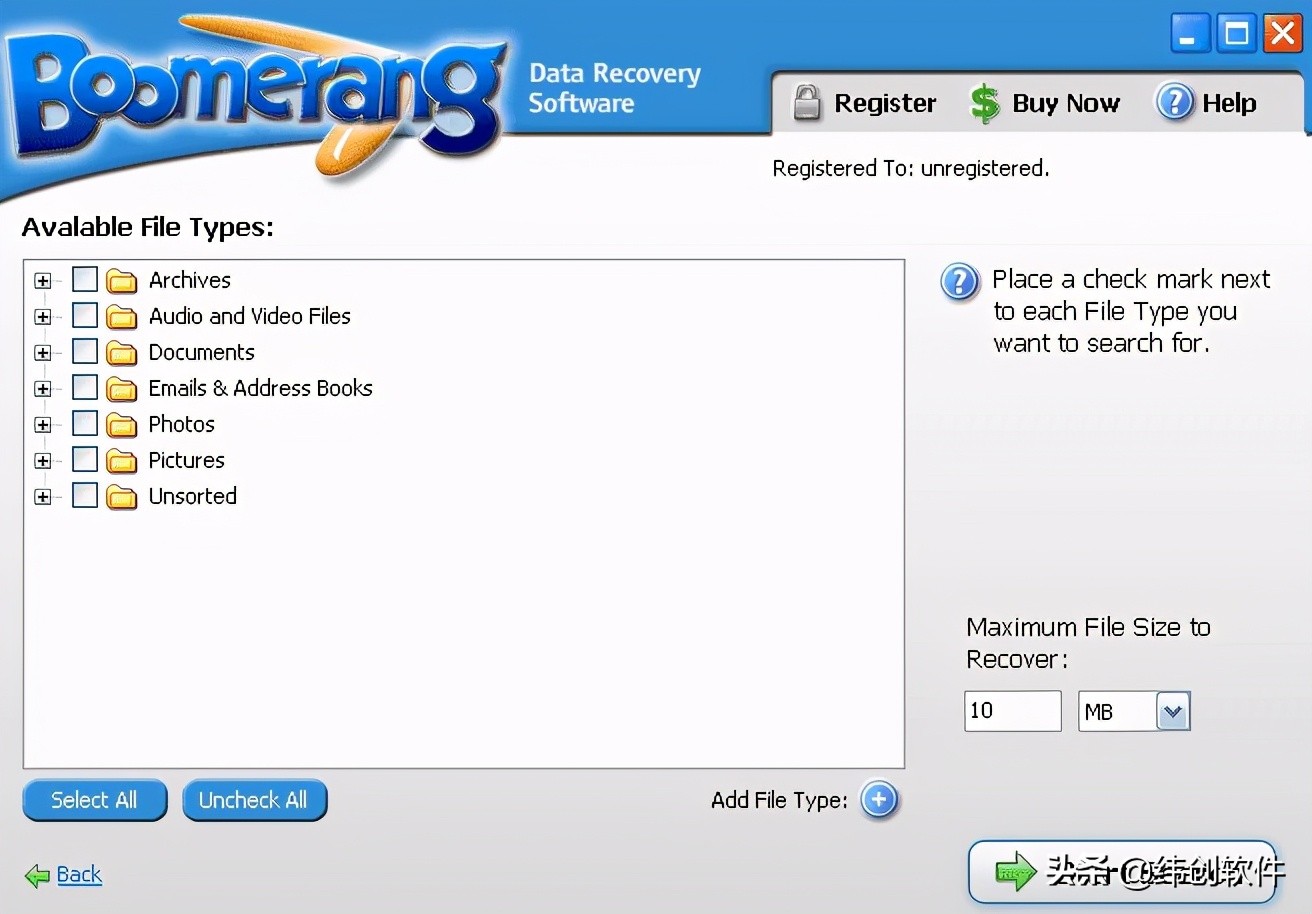This screenshot has width=1312, height=914.
Task: Open the Buy Now tab
Action: click(x=1046, y=103)
